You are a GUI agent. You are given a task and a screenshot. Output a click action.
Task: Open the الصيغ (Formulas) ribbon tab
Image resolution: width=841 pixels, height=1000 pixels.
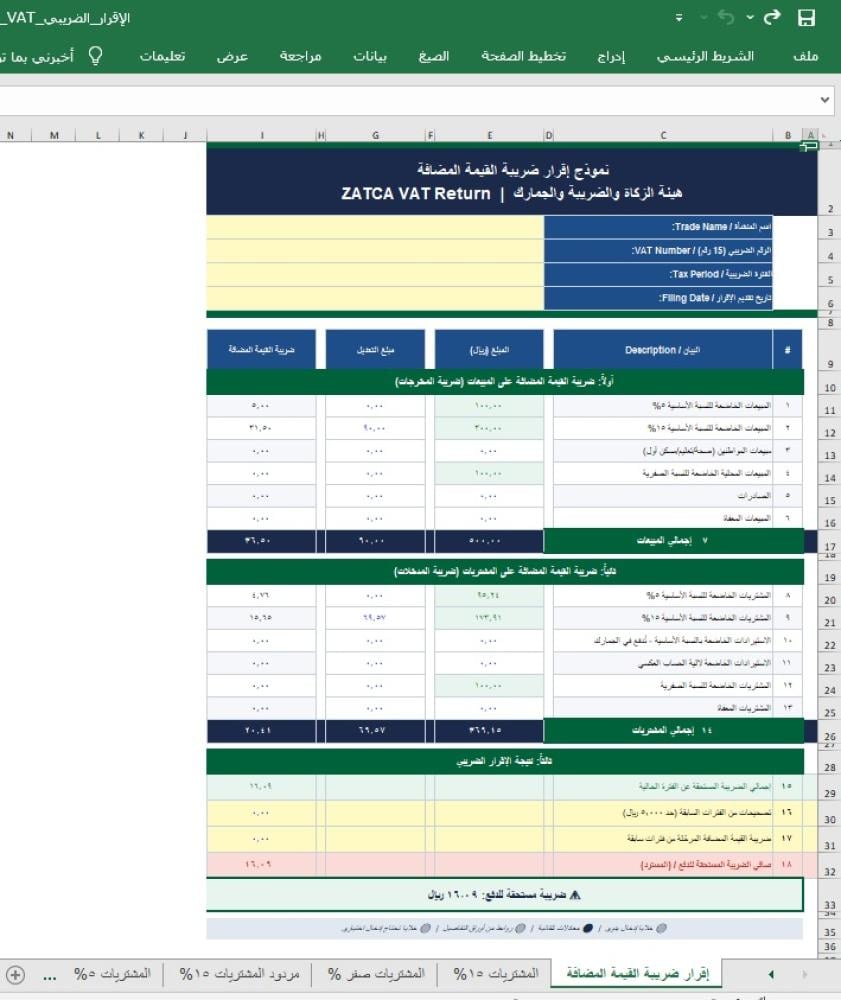[x=433, y=56]
